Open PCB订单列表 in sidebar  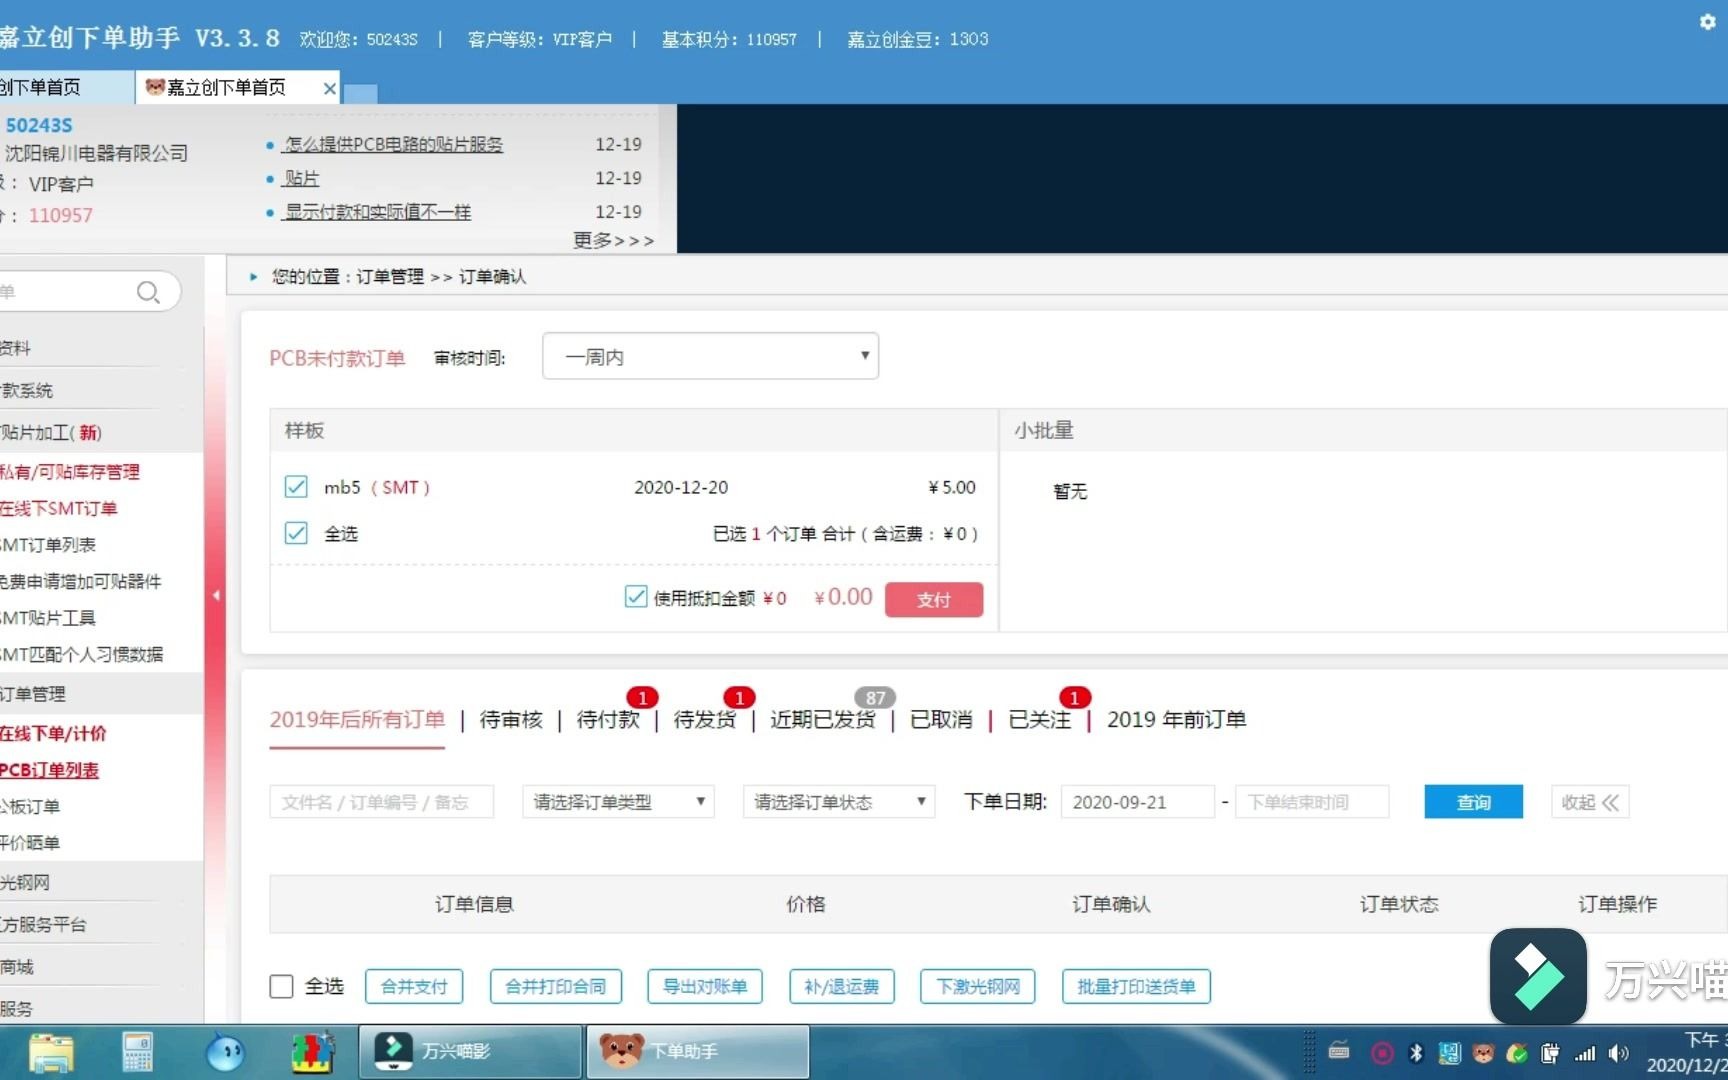pos(50,770)
